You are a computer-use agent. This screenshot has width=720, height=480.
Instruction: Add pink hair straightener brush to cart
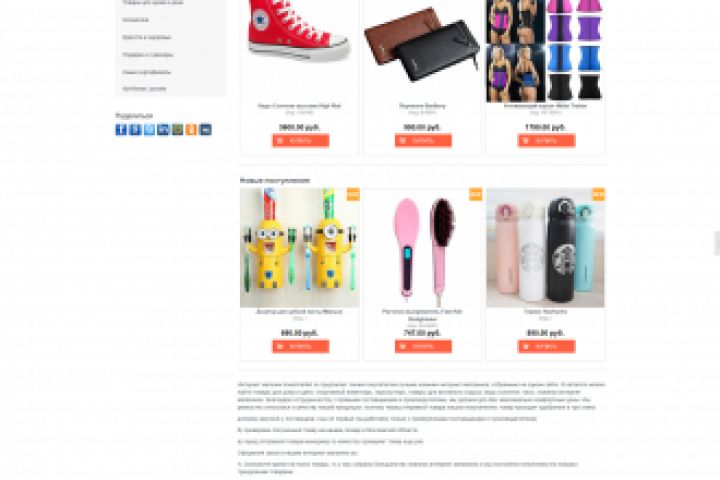pos(423,346)
